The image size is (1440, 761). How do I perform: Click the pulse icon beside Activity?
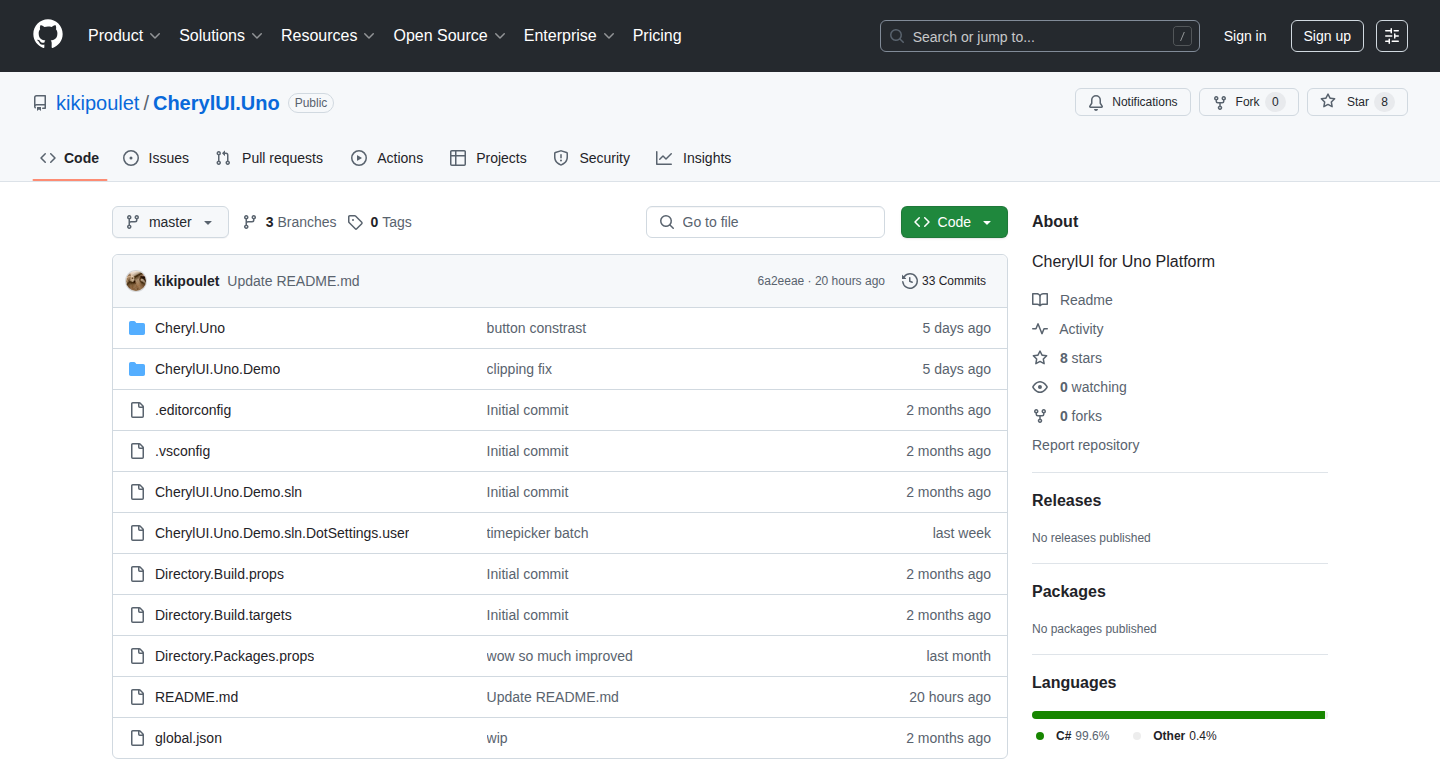(x=1040, y=329)
